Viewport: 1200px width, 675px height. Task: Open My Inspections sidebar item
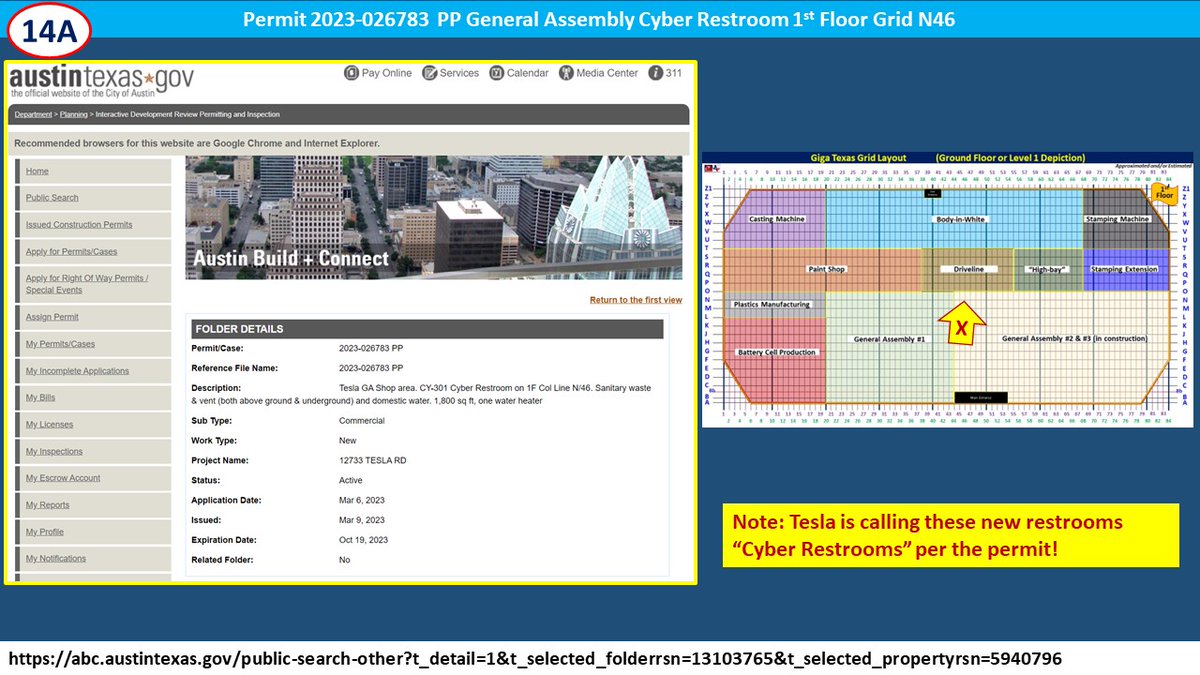click(54, 452)
